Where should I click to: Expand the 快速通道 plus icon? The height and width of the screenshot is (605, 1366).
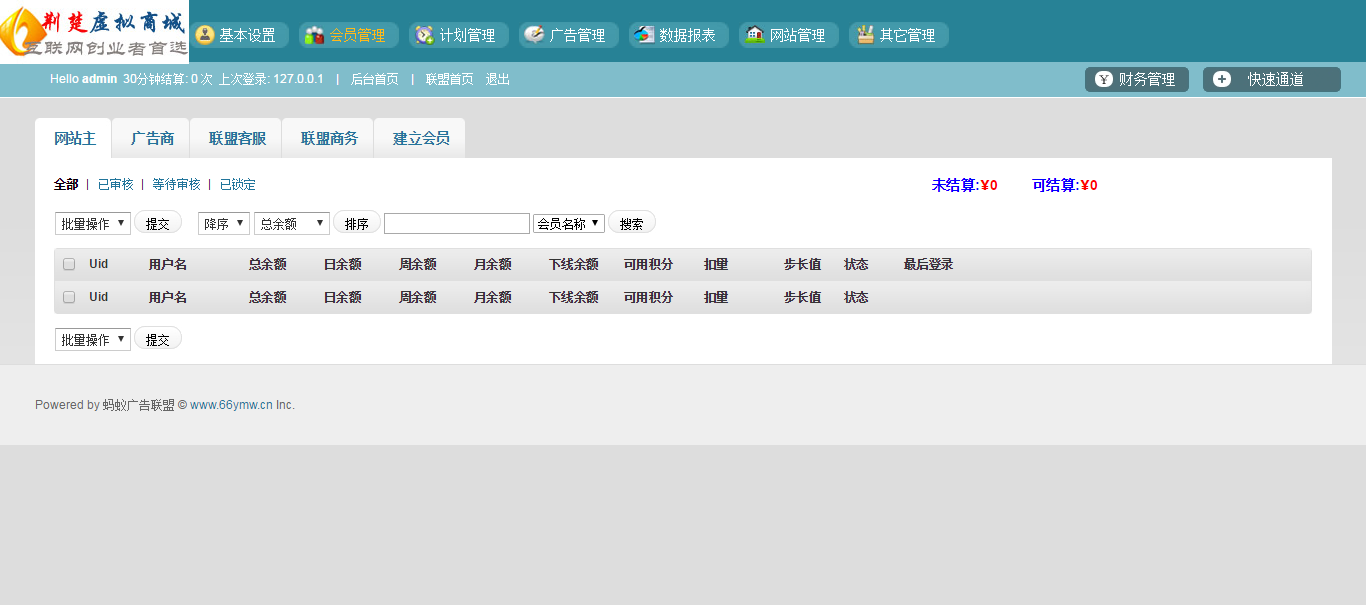point(1222,79)
